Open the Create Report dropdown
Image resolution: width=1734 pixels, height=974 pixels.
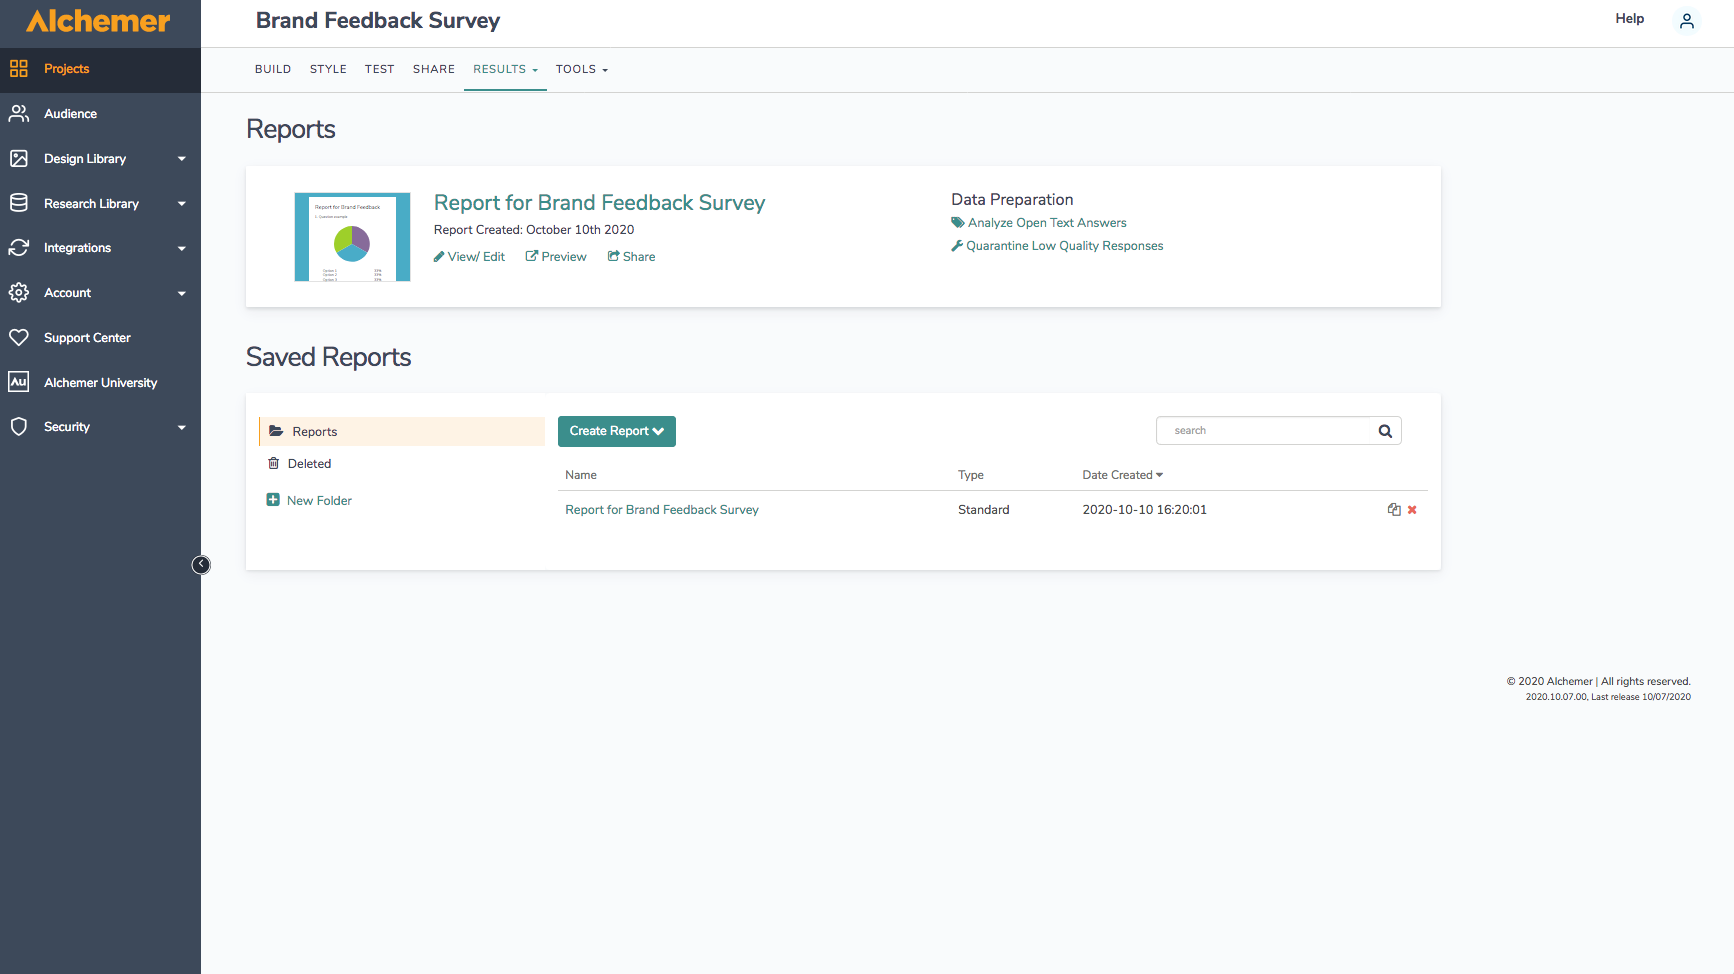pyautogui.click(x=616, y=431)
